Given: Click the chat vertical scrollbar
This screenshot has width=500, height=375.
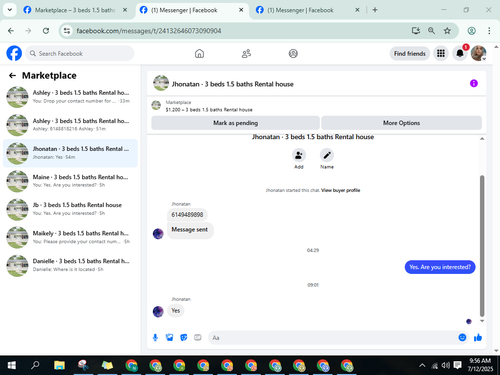Looking at the screenshot, I should click(482, 246).
